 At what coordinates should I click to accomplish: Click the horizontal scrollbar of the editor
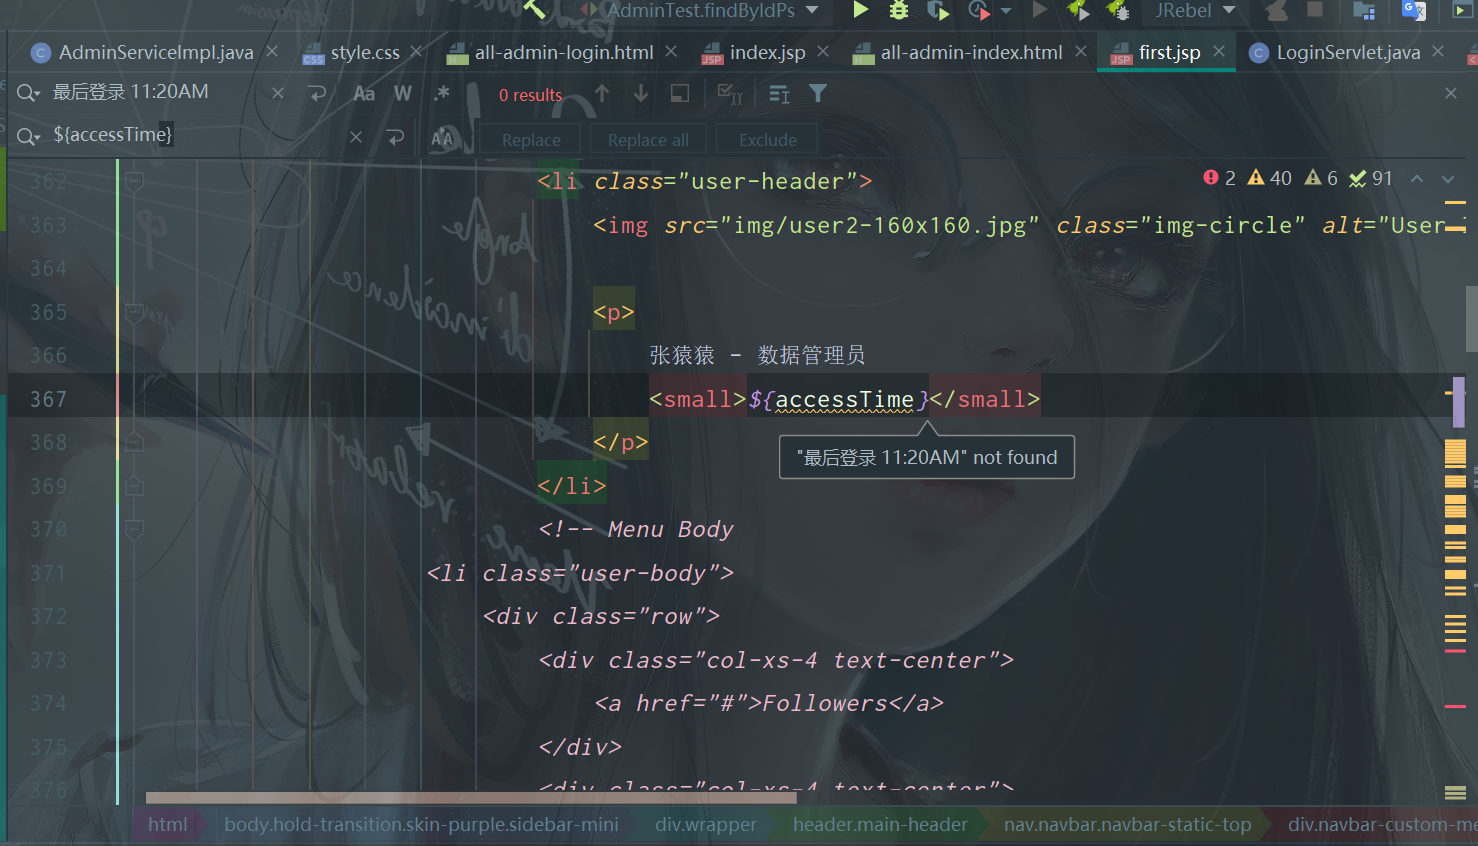tap(471, 798)
